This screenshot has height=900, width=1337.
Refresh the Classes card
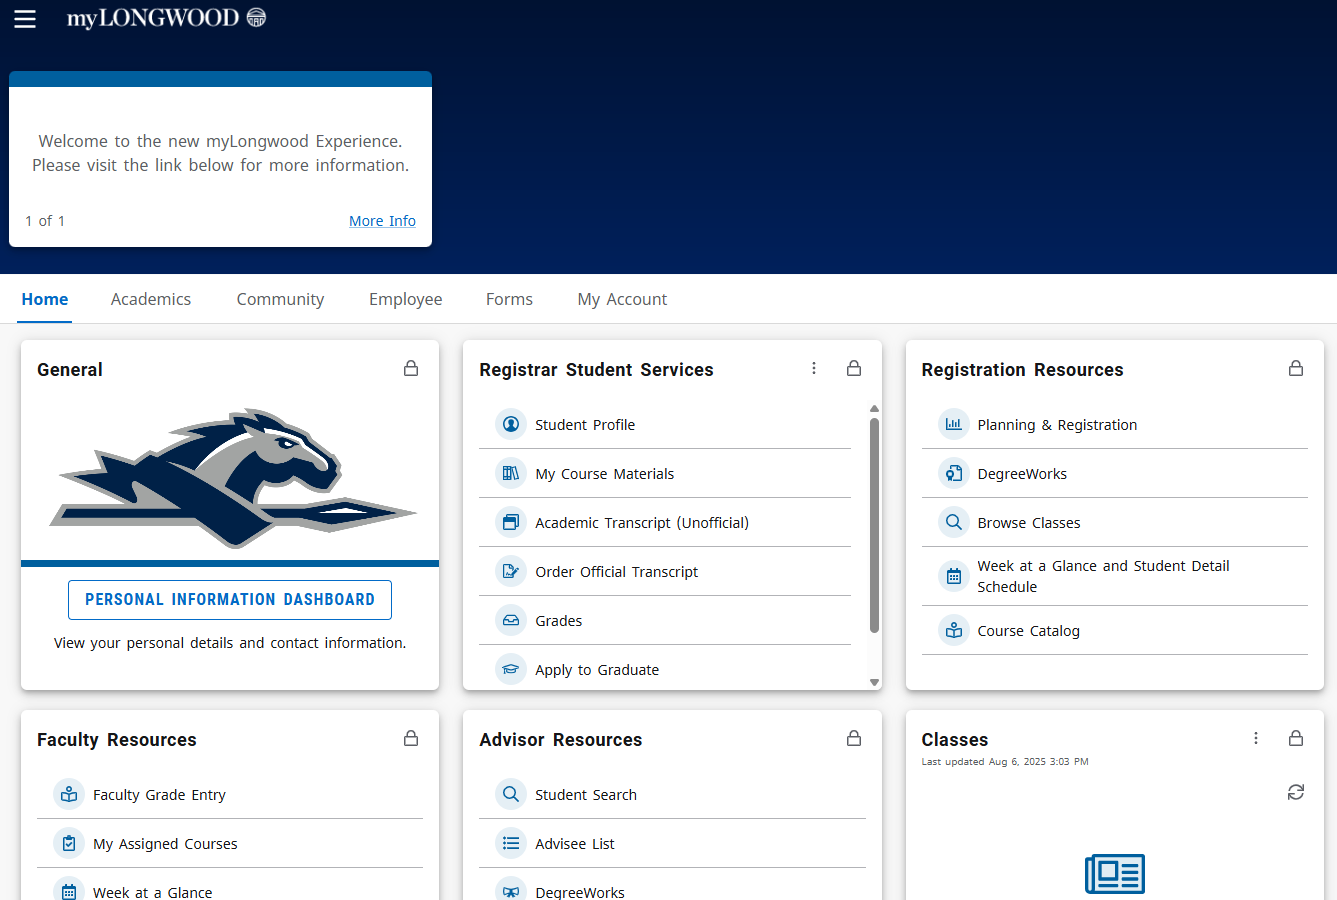(1296, 792)
